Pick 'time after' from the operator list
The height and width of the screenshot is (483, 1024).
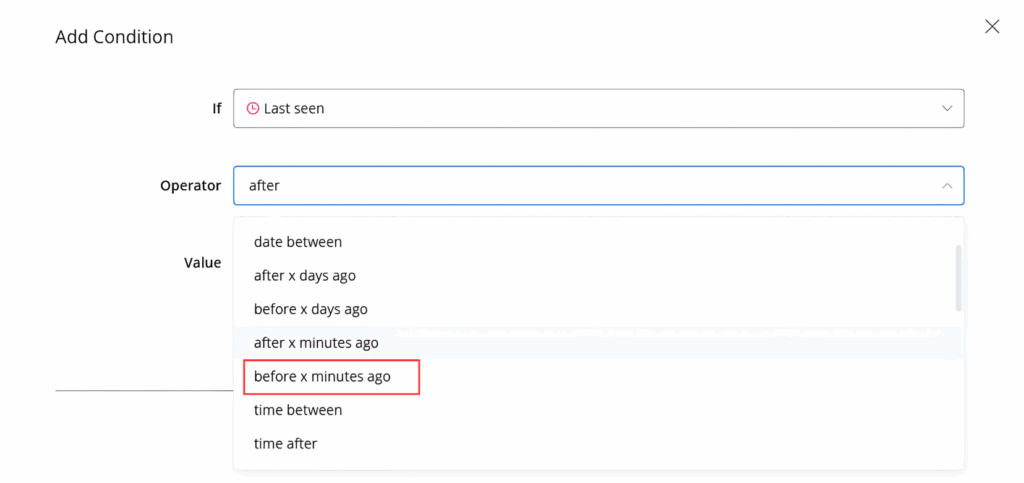(x=286, y=443)
